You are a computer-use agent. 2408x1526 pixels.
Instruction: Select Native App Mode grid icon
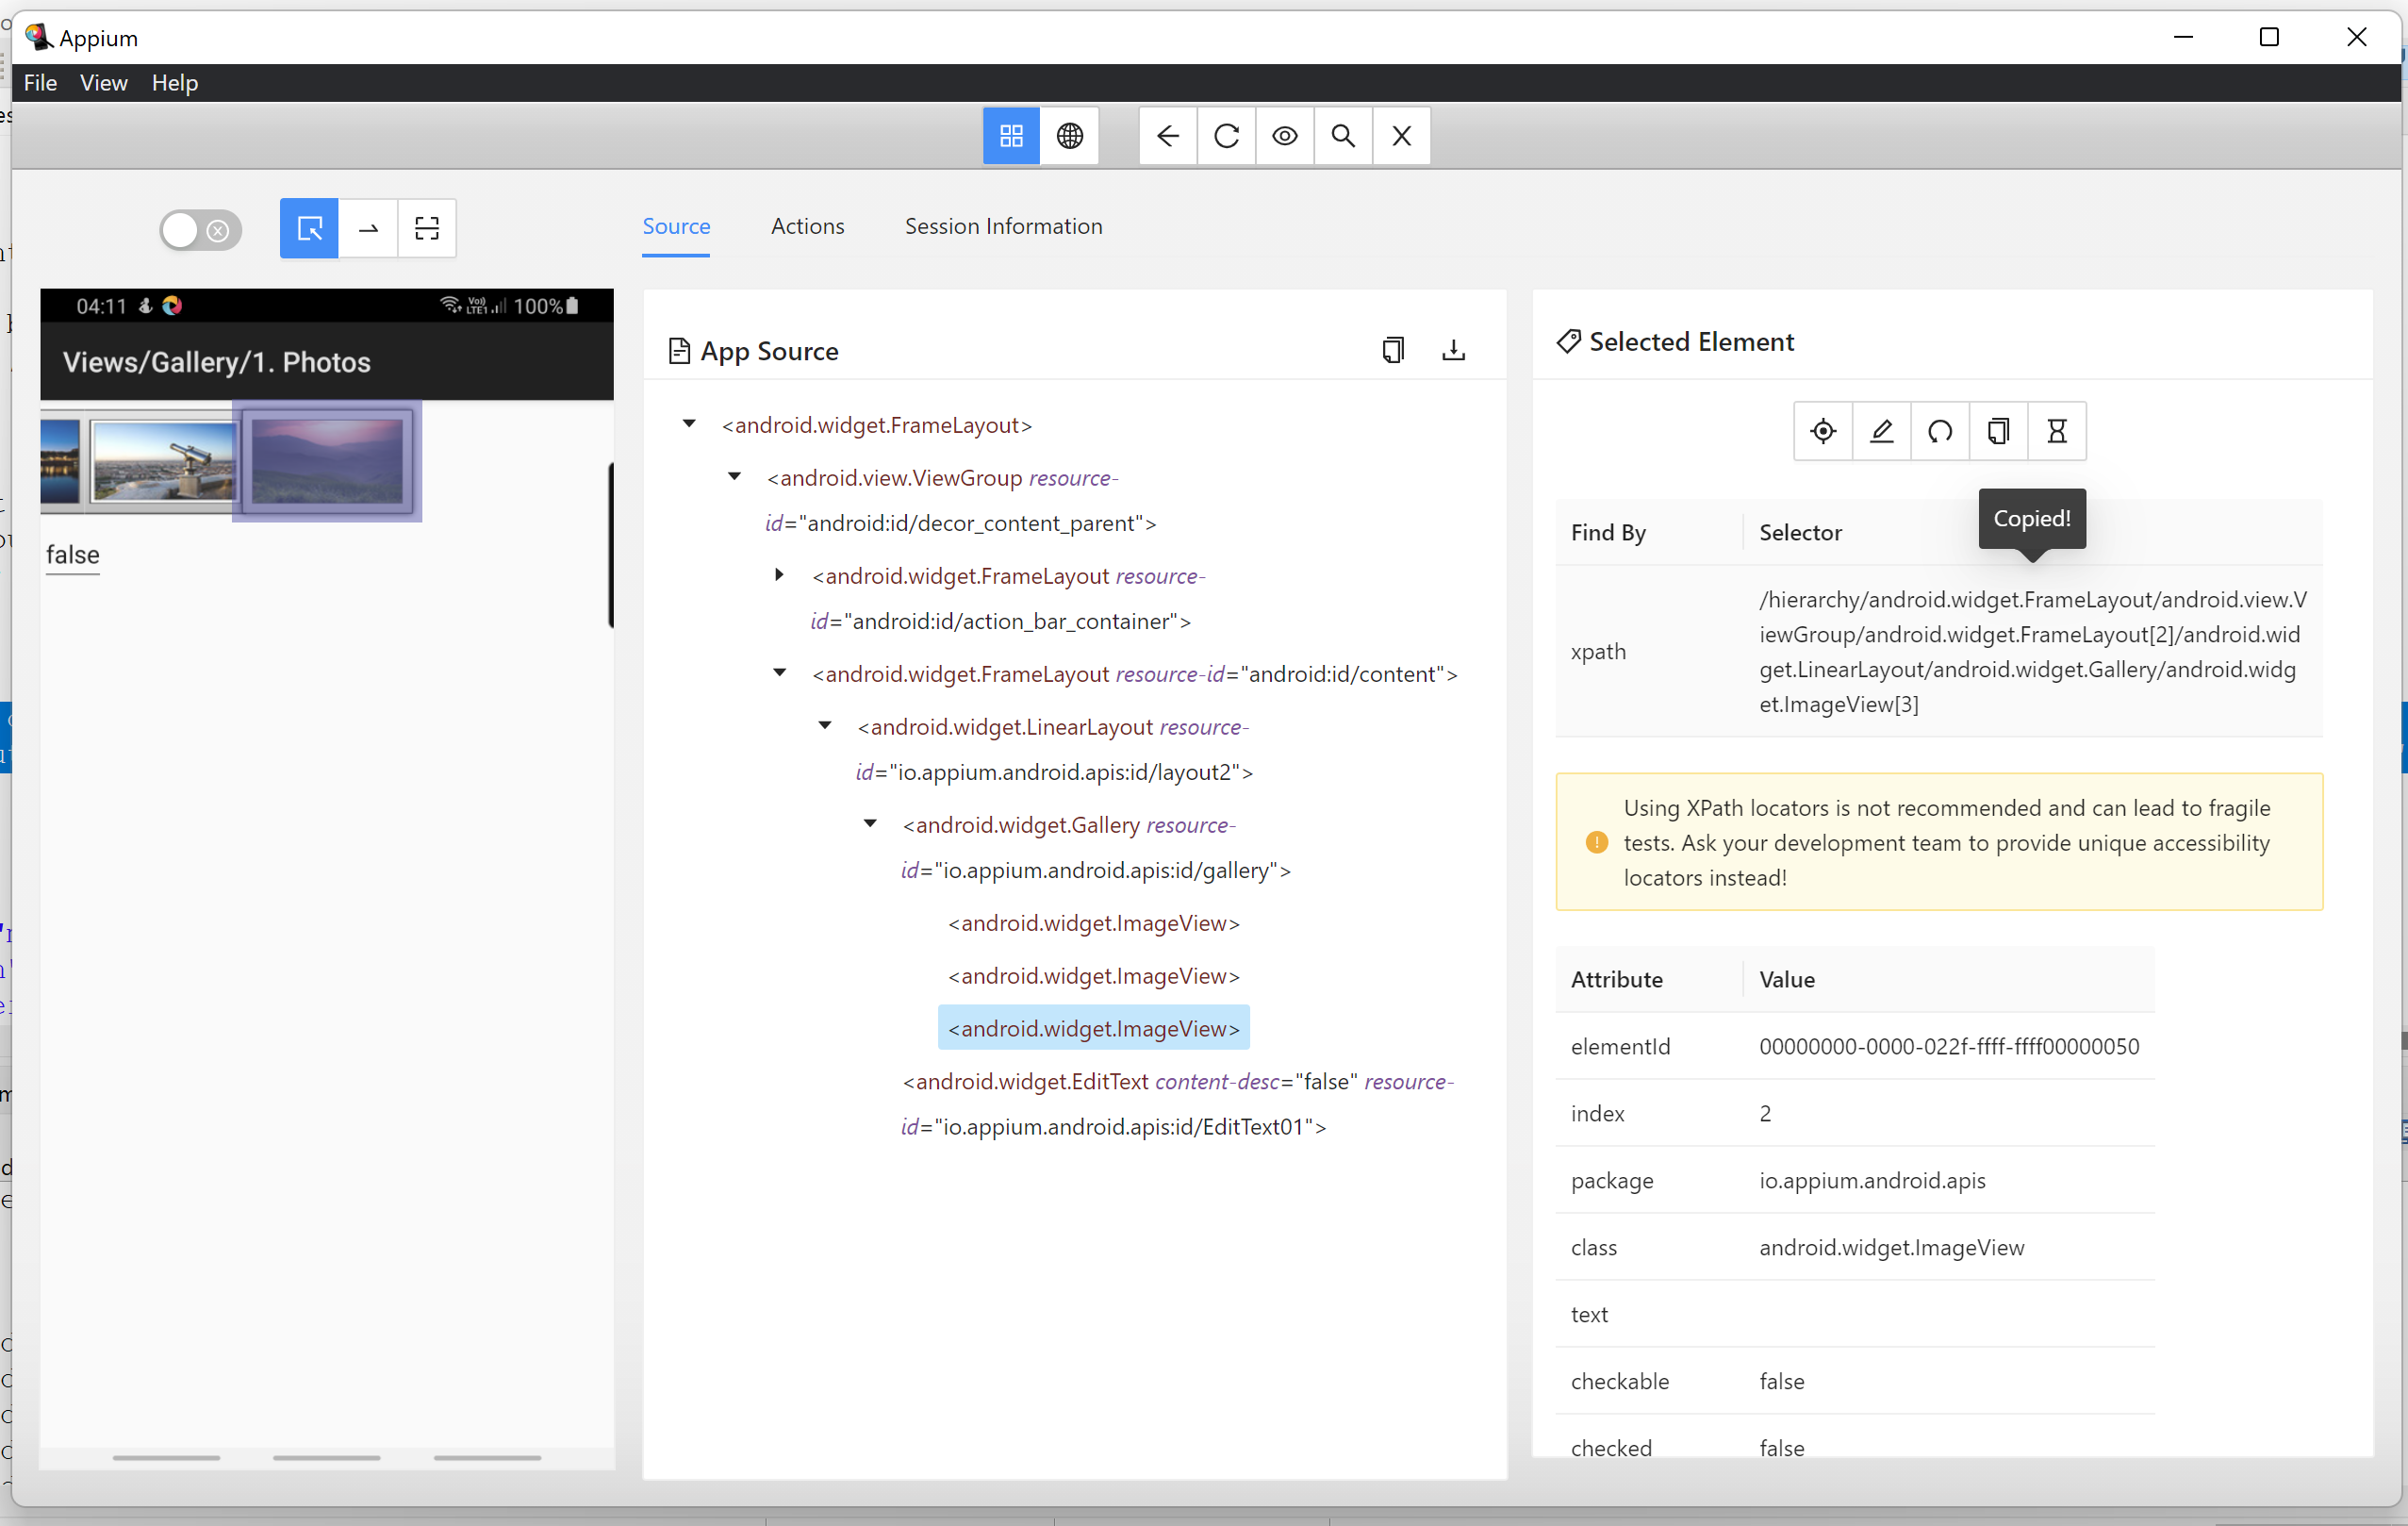coord(1010,136)
